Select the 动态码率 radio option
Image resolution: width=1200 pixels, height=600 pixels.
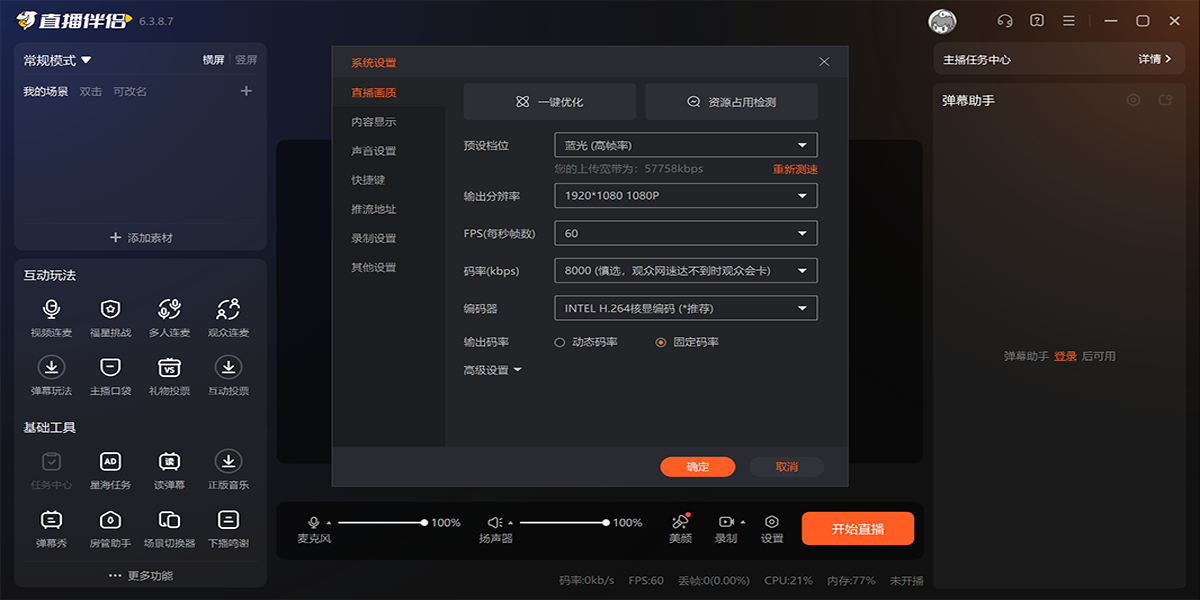point(560,342)
